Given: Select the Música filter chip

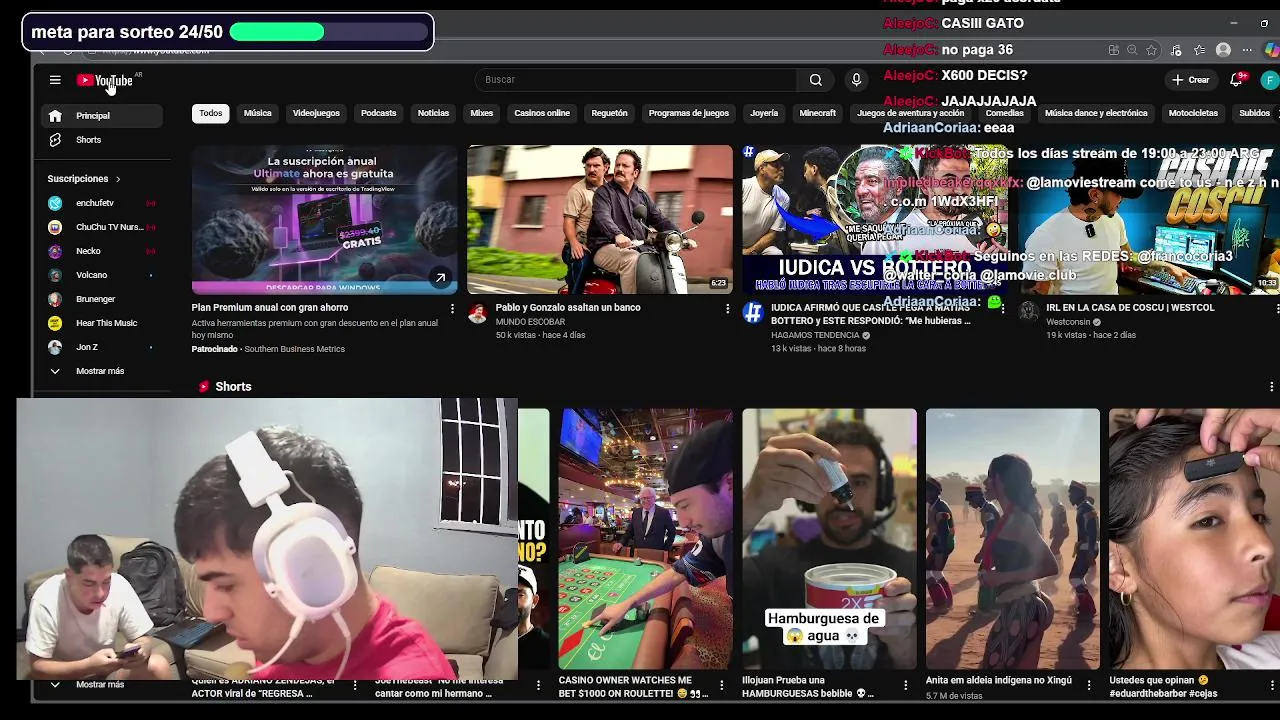Looking at the screenshot, I should coord(257,113).
